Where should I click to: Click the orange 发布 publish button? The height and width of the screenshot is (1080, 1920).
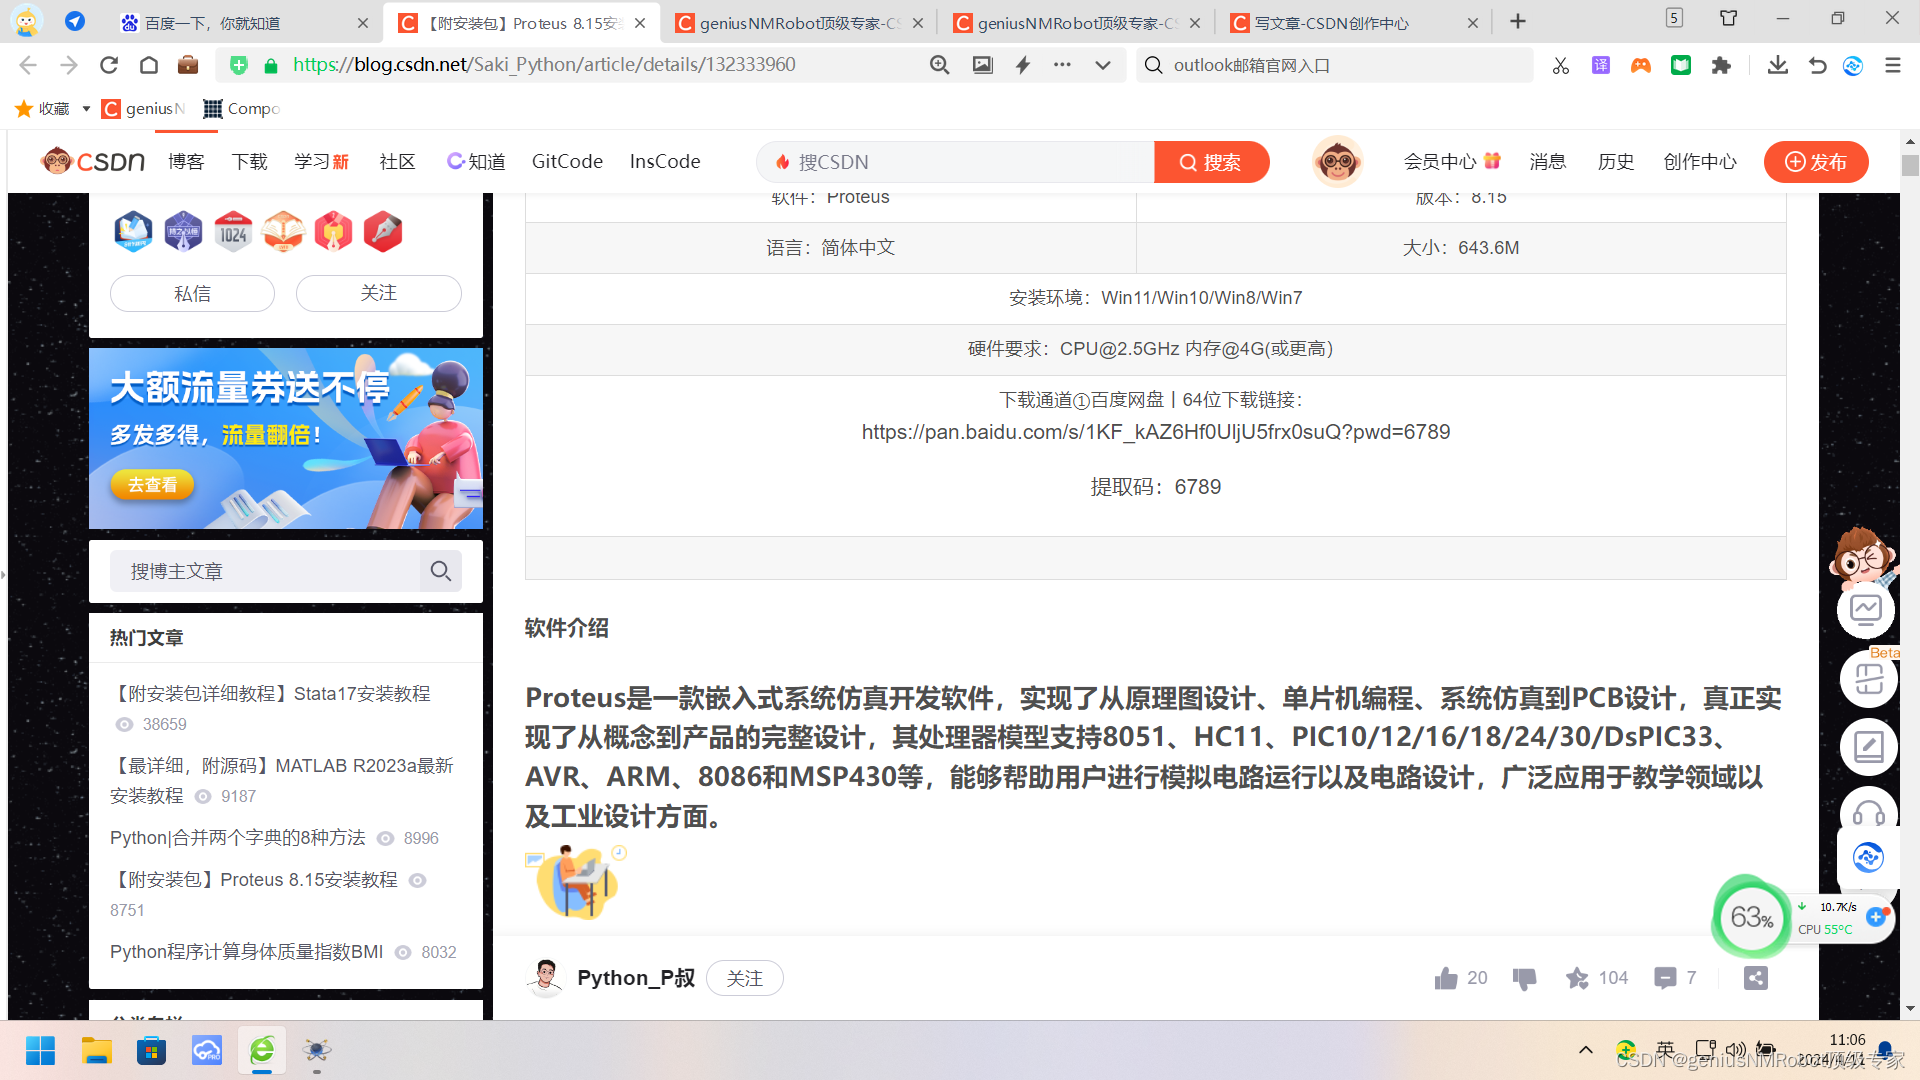tap(1815, 162)
